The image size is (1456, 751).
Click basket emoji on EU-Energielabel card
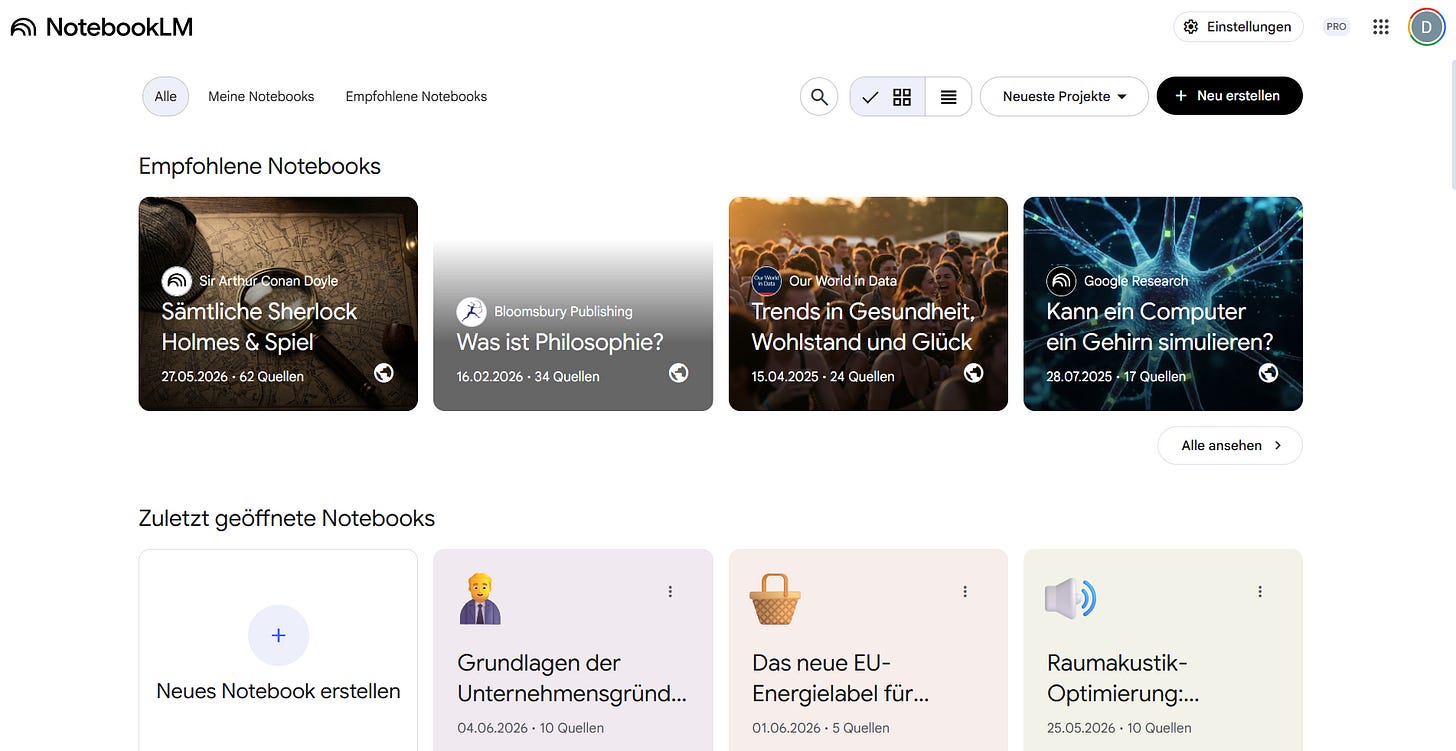tap(775, 600)
